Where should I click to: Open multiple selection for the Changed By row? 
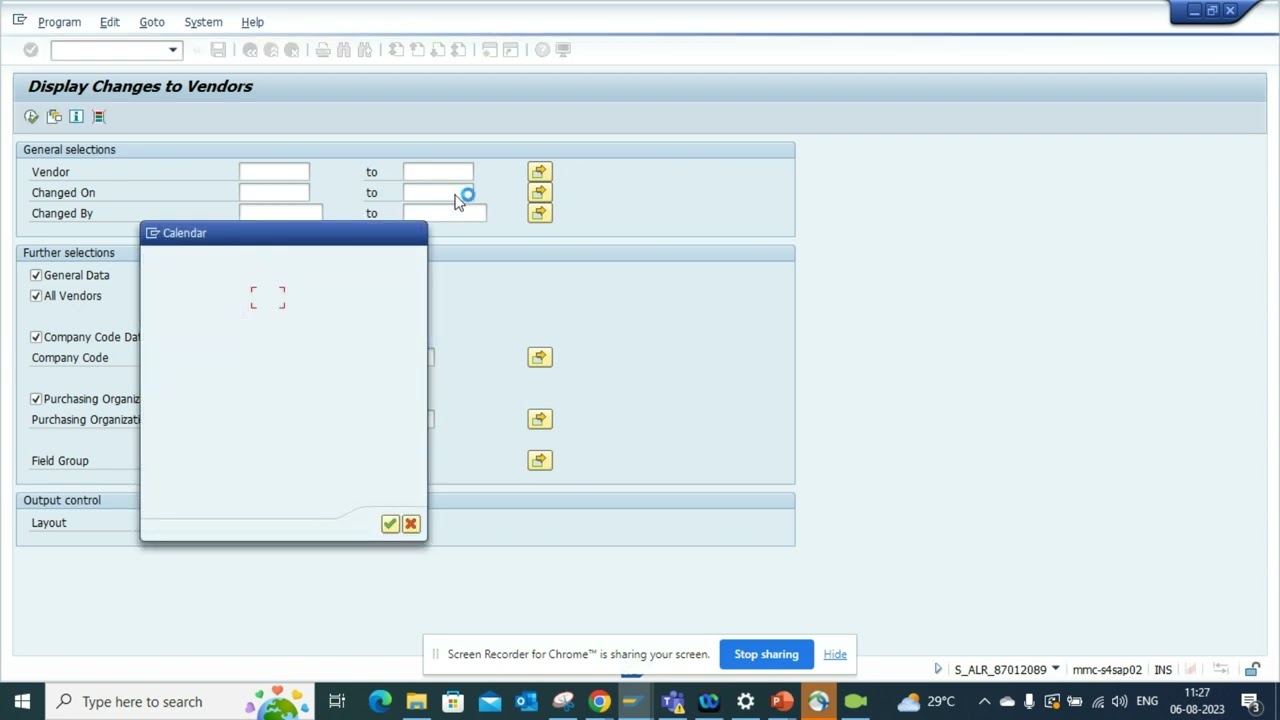540,213
